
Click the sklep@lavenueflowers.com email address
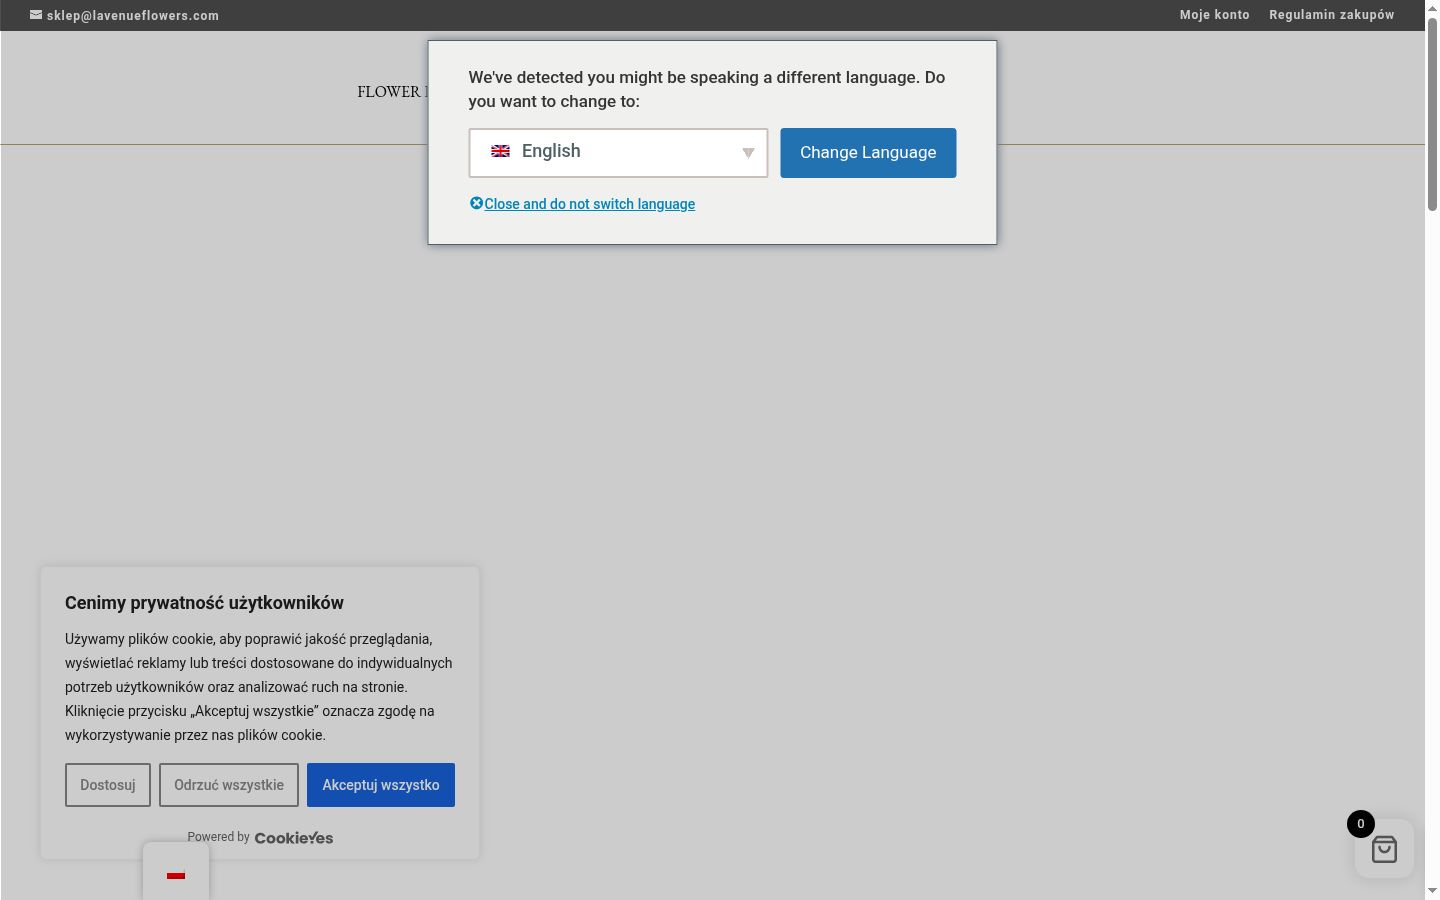click(x=133, y=16)
